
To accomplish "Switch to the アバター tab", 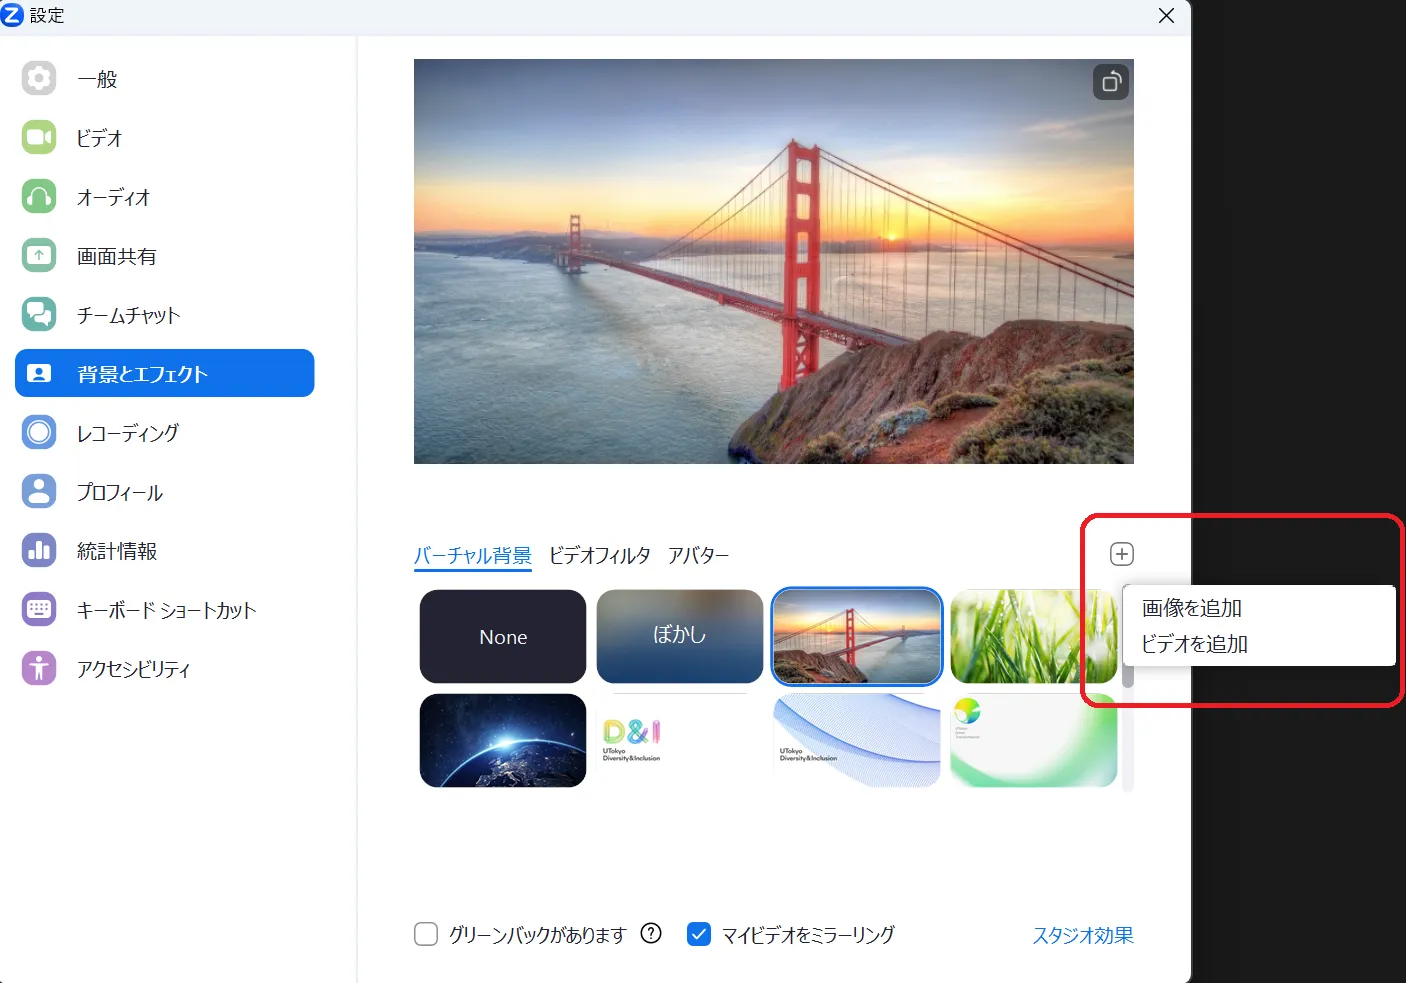I will (x=698, y=555).
